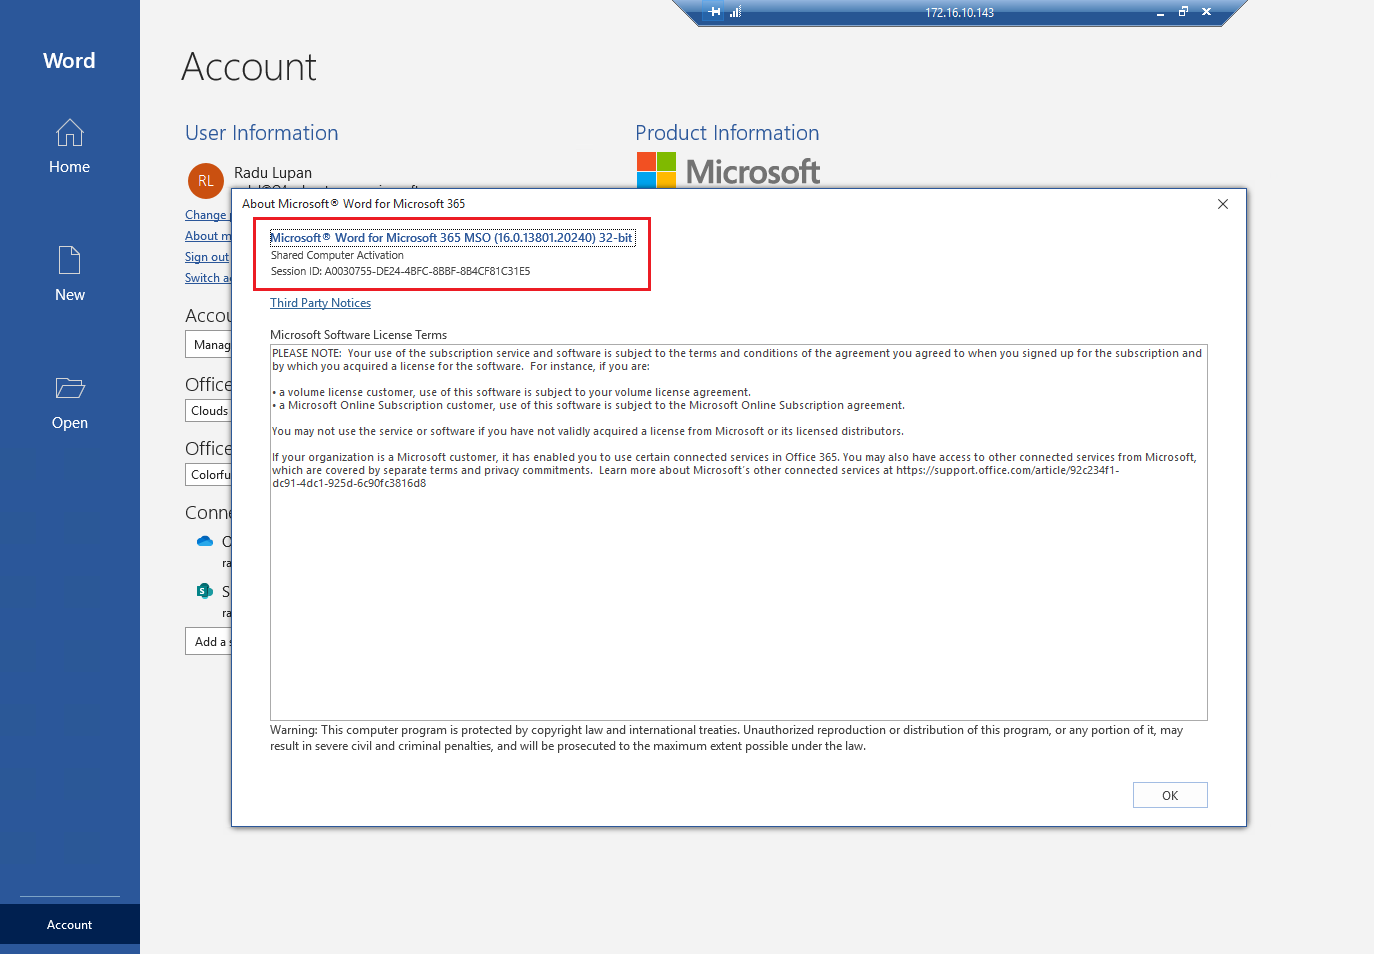Click the RL user avatar
The height and width of the screenshot is (954, 1374).
tap(205, 180)
